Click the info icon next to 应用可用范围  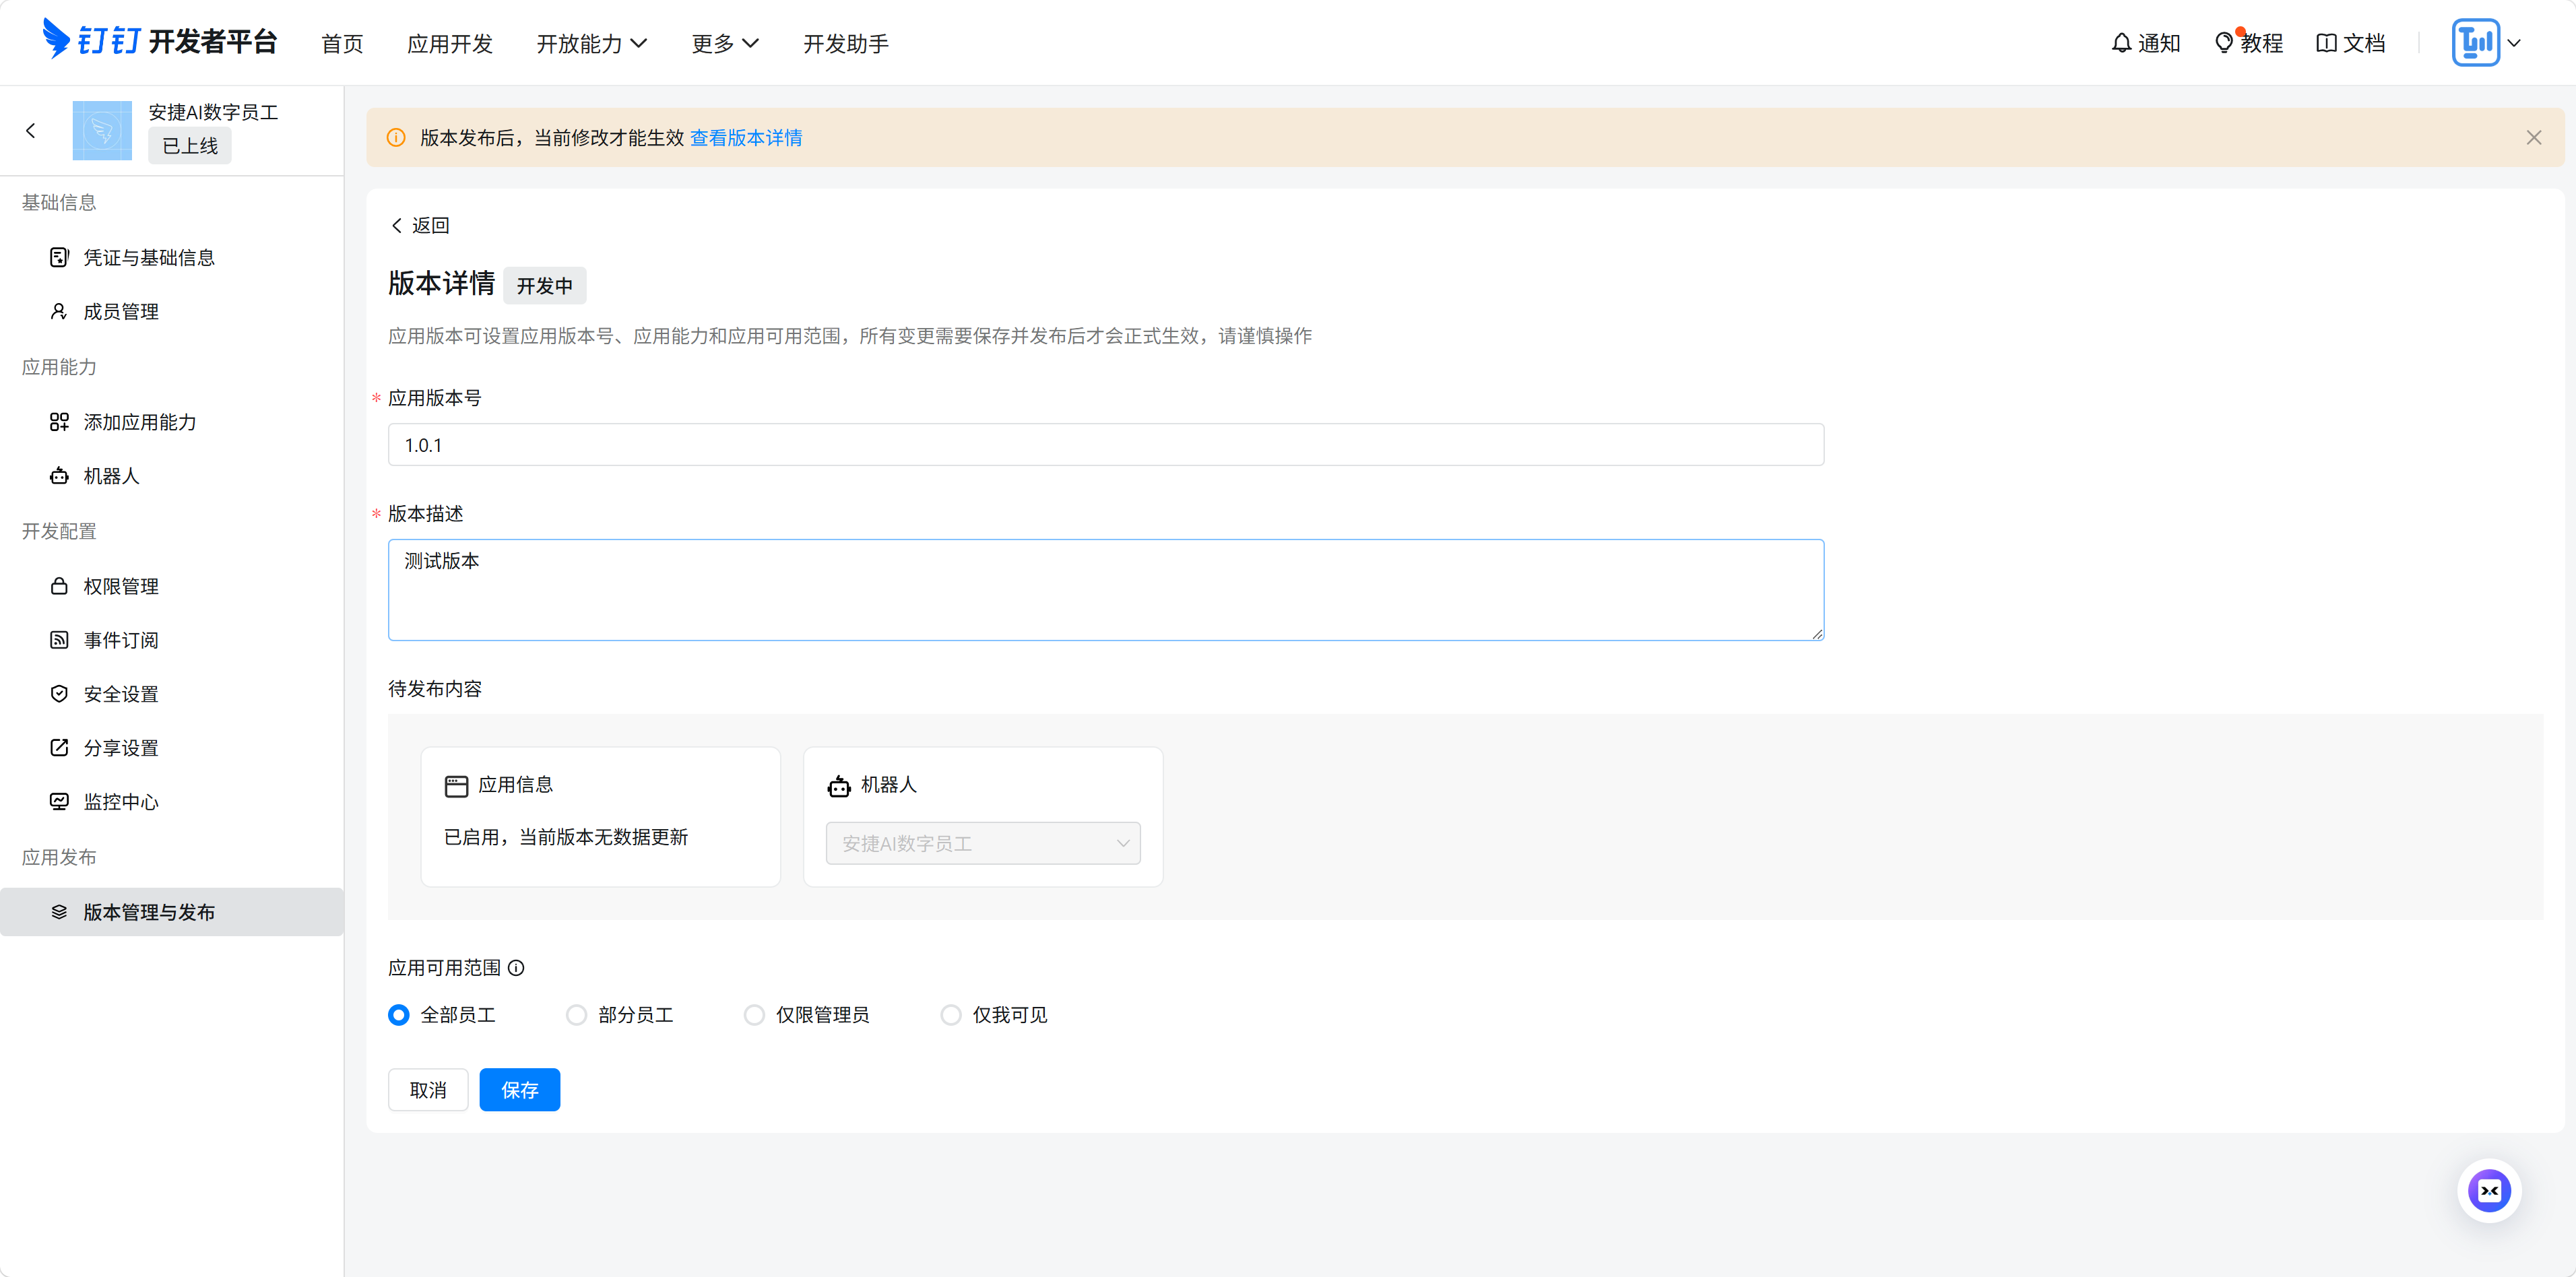coord(516,968)
